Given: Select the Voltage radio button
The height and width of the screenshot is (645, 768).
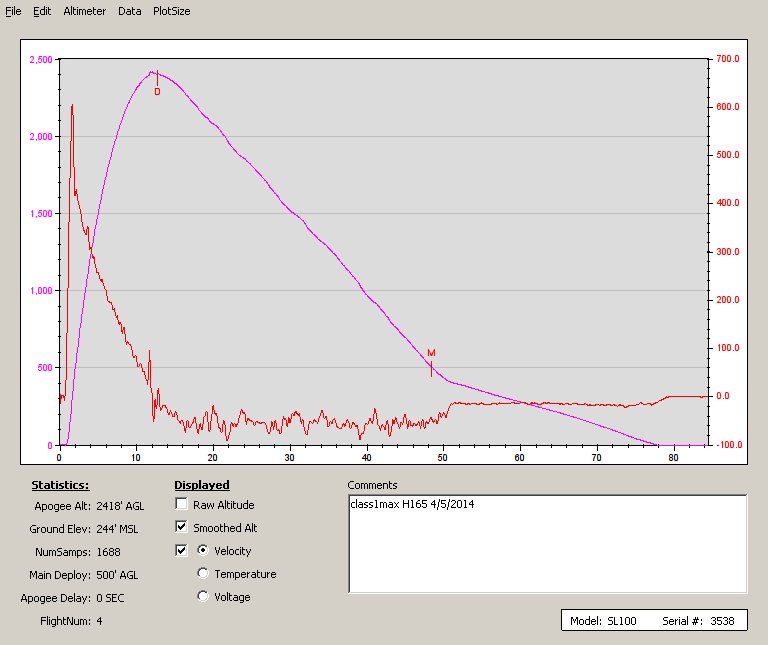Looking at the screenshot, I should pyautogui.click(x=204, y=597).
